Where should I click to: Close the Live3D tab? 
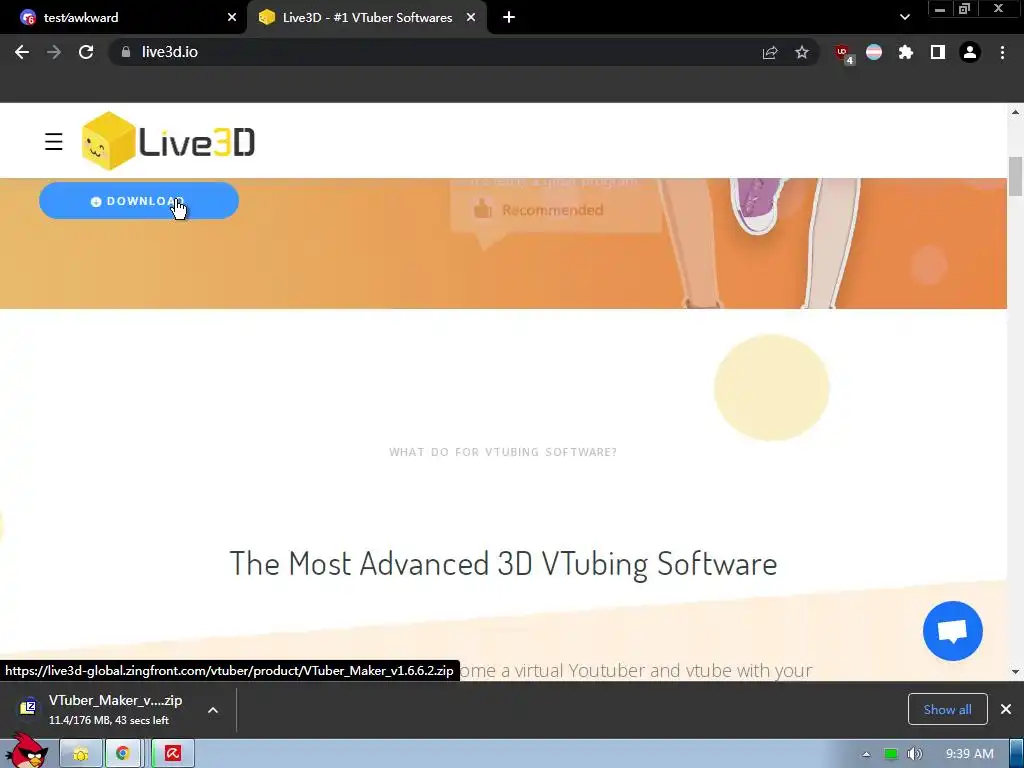click(x=471, y=18)
